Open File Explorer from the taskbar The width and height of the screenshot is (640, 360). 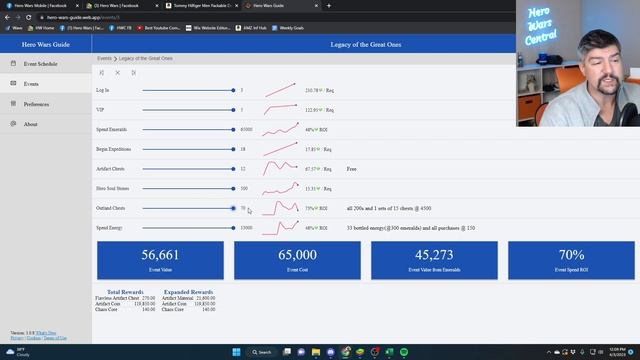(x=316, y=352)
